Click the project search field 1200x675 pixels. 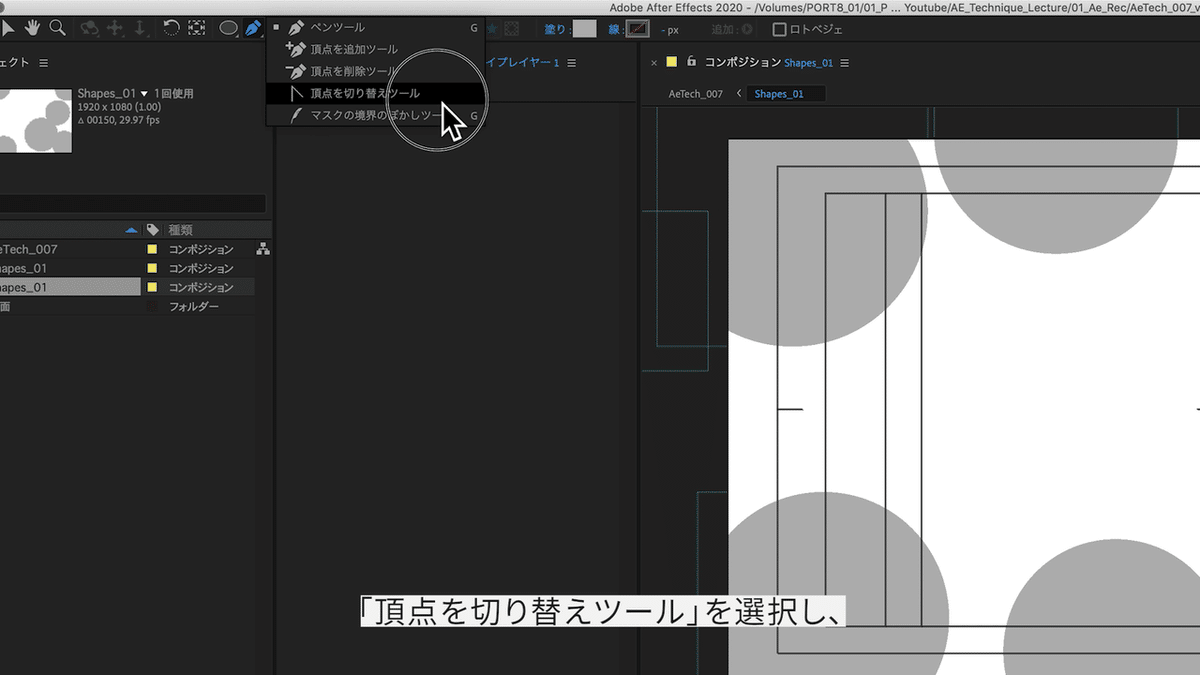tap(133, 204)
